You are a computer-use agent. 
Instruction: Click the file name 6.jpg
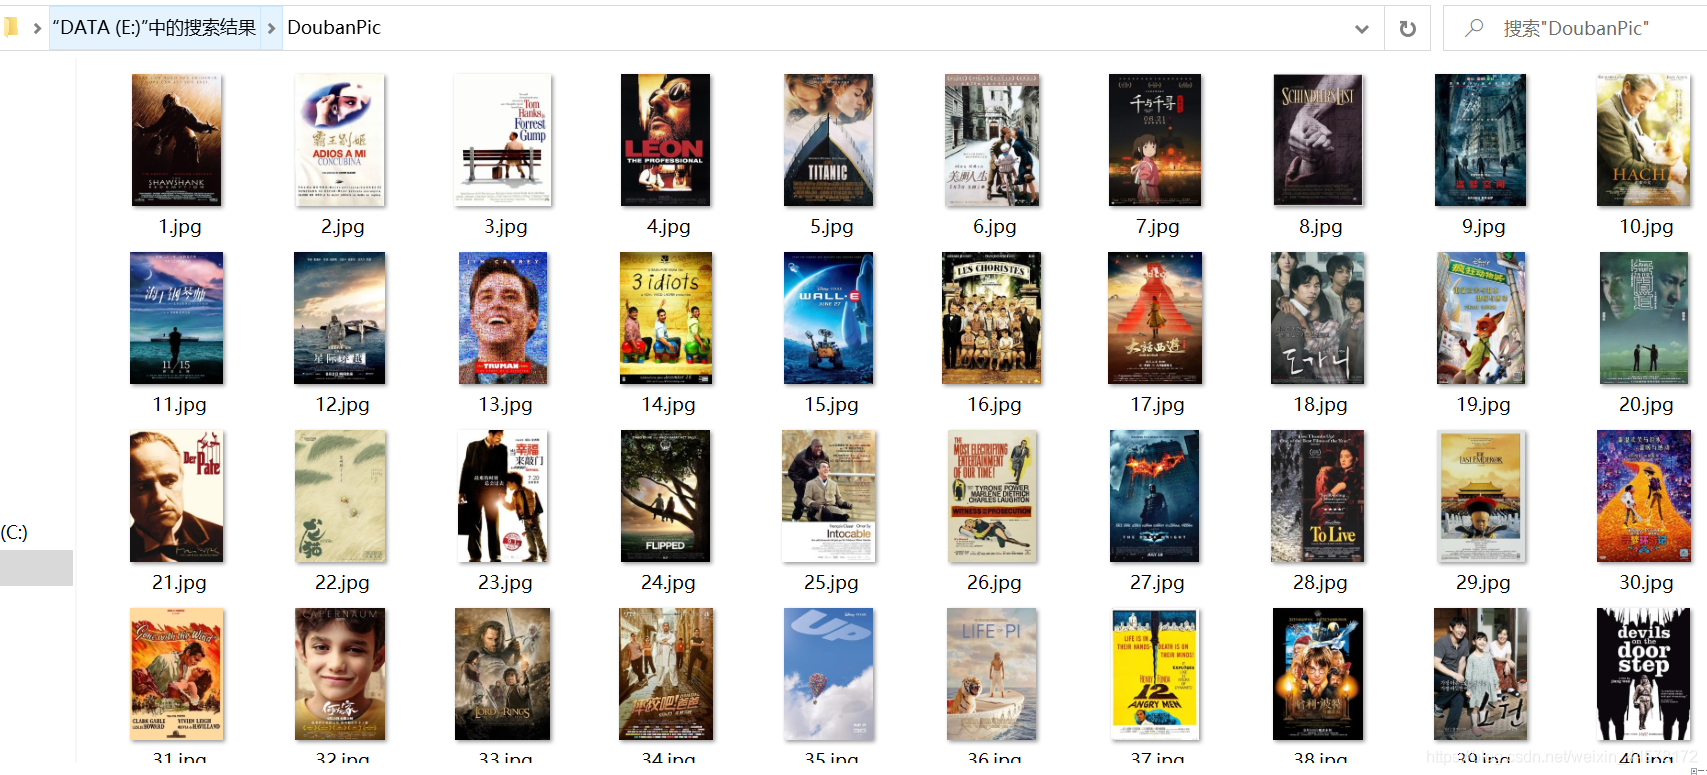point(994,227)
